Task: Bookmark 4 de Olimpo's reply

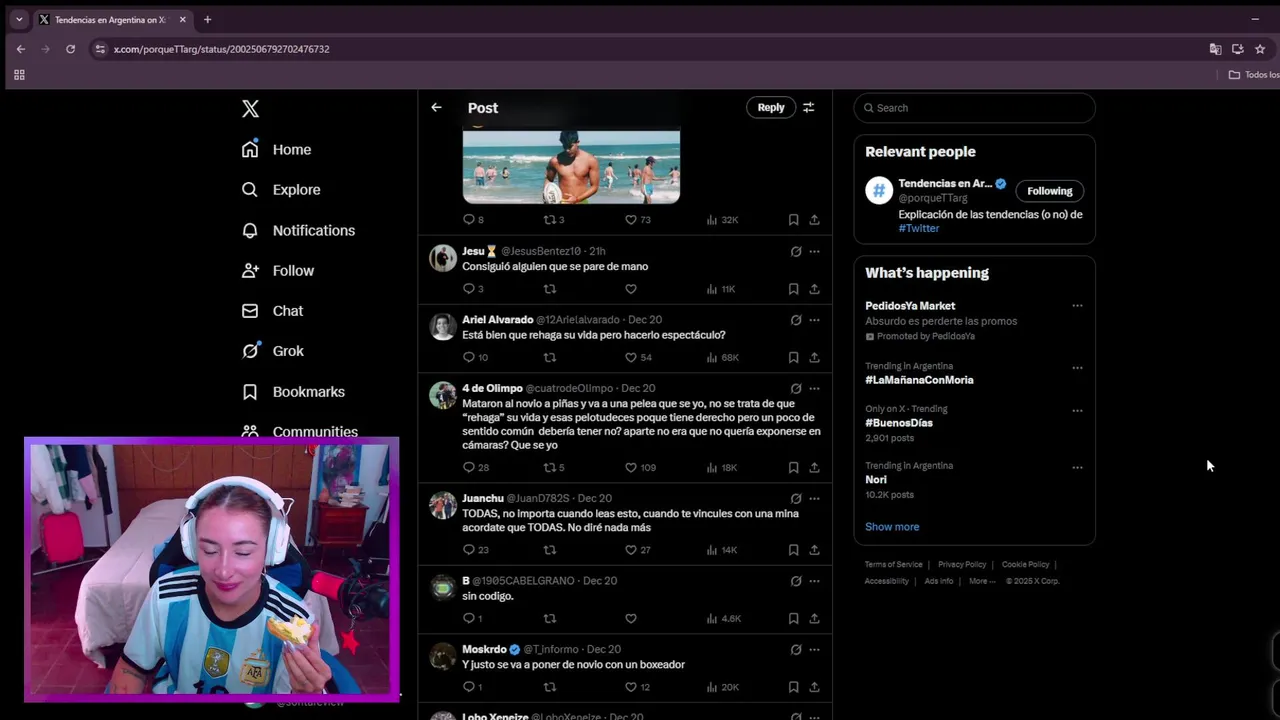Action: 793,467
